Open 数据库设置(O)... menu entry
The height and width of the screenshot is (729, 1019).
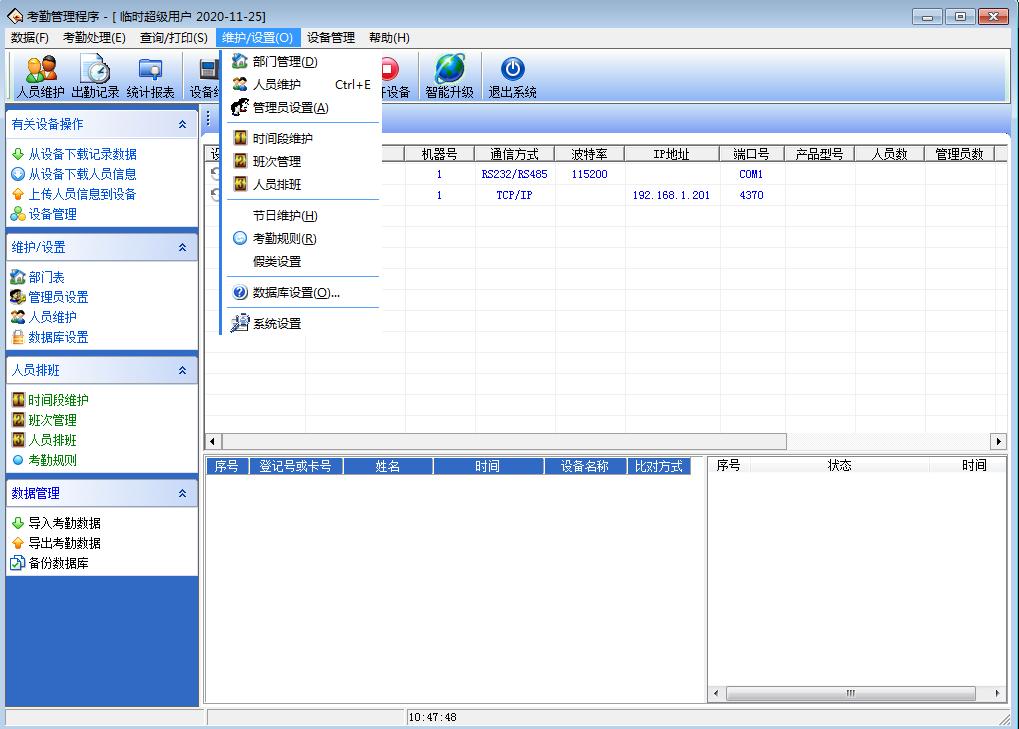click(296, 293)
